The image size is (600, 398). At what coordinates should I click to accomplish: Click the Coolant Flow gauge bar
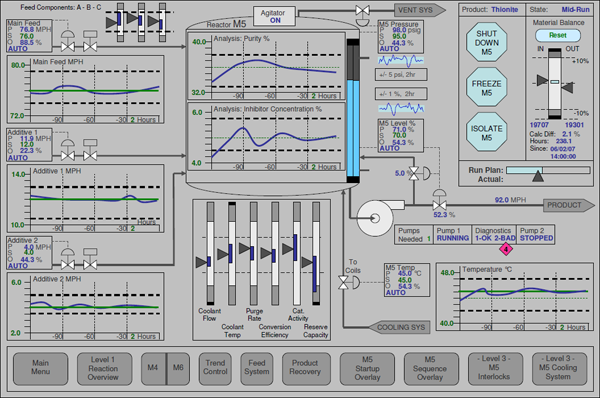[x=210, y=253]
